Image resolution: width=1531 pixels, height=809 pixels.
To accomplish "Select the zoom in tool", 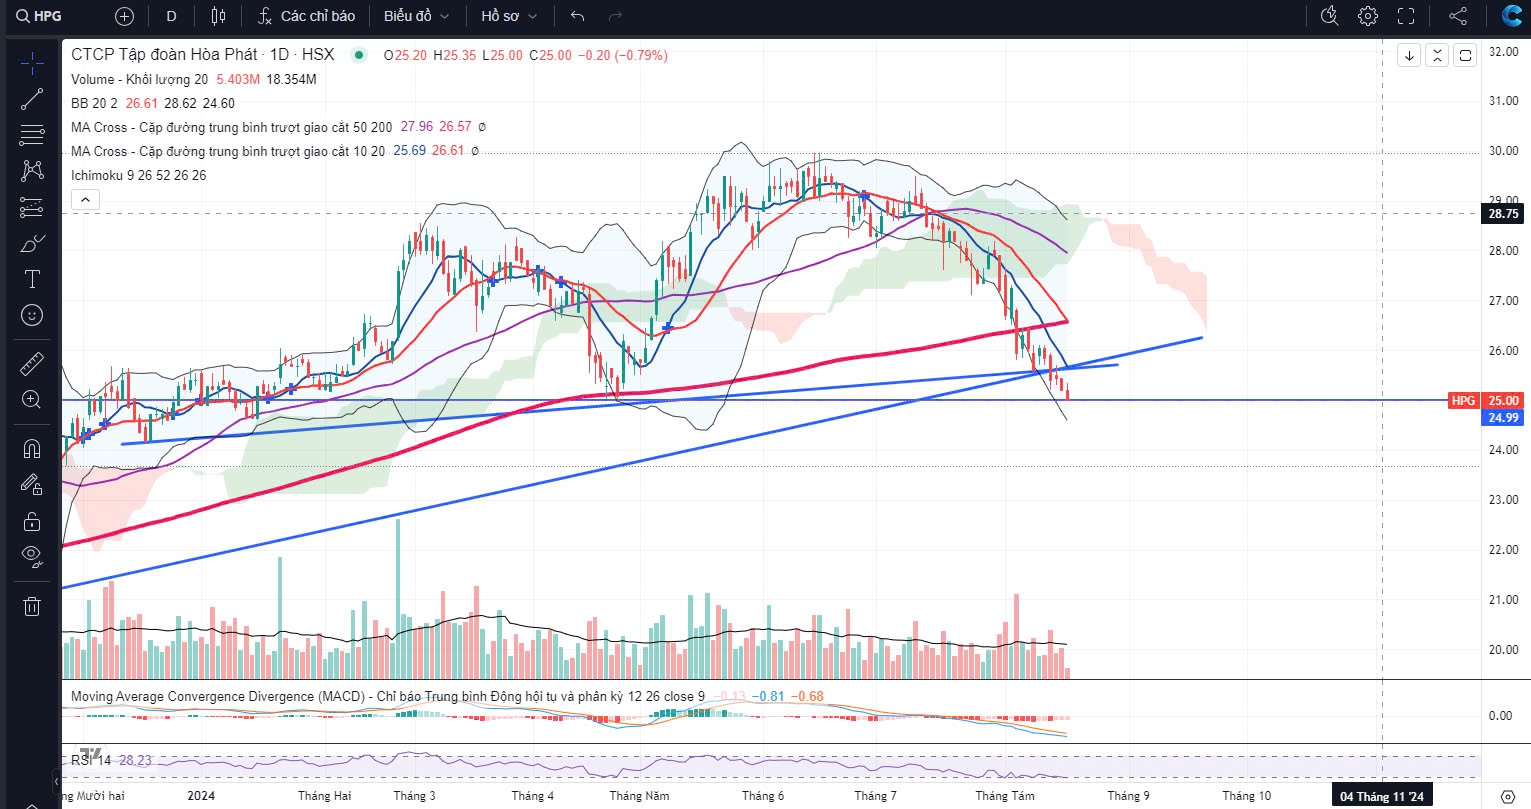I will pos(32,399).
